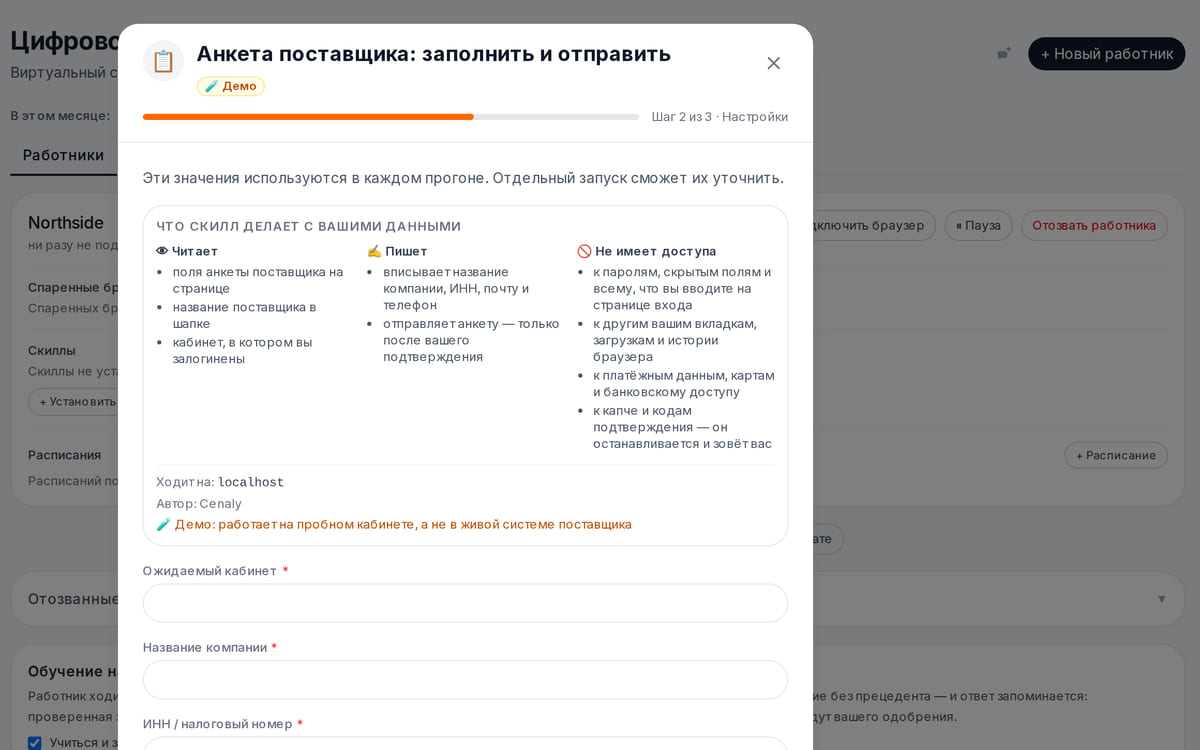Click the chat-plus icon beside Новый работник
This screenshot has width=1200, height=750.
[x=1004, y=53]
